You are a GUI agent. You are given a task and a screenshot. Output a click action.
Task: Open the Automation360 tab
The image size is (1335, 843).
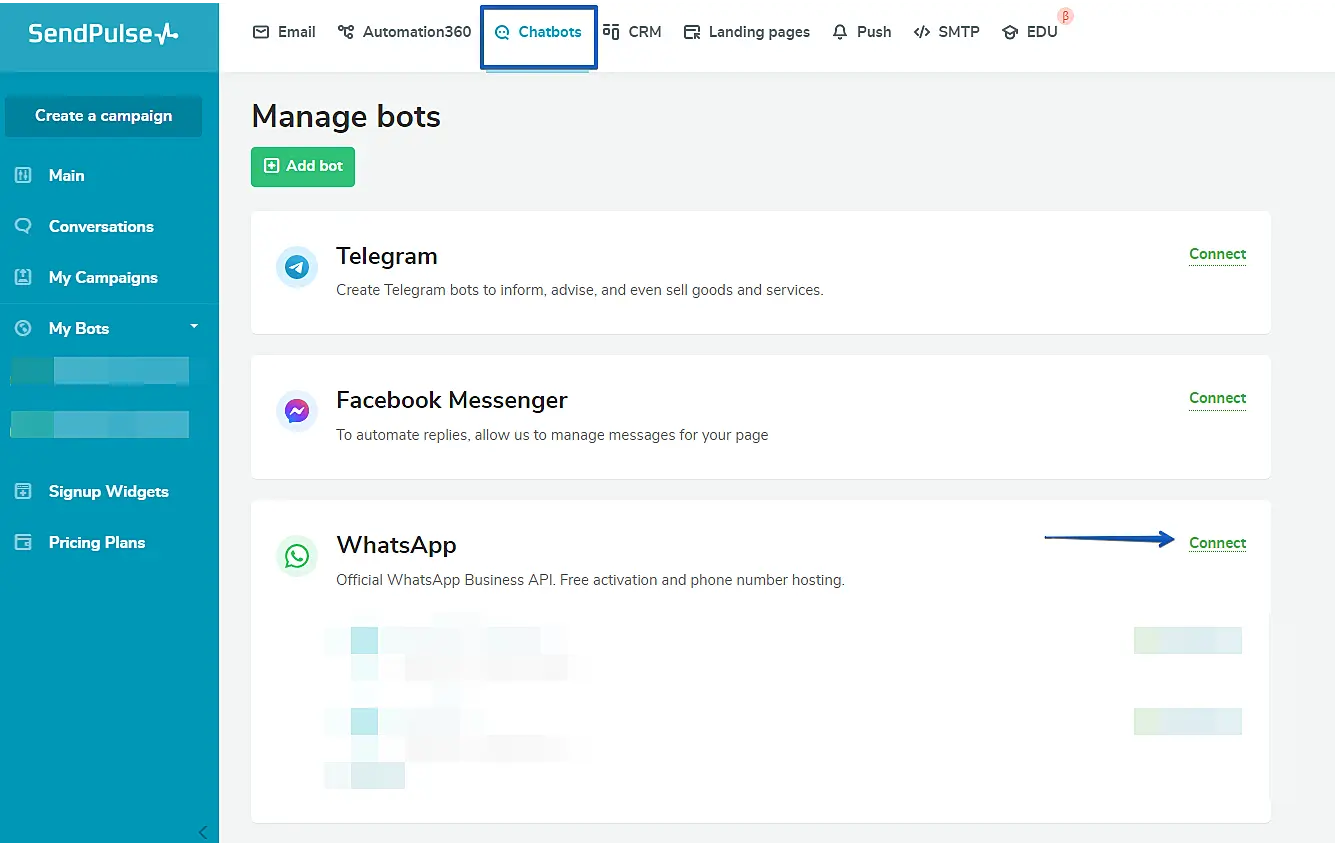point(404,32)
